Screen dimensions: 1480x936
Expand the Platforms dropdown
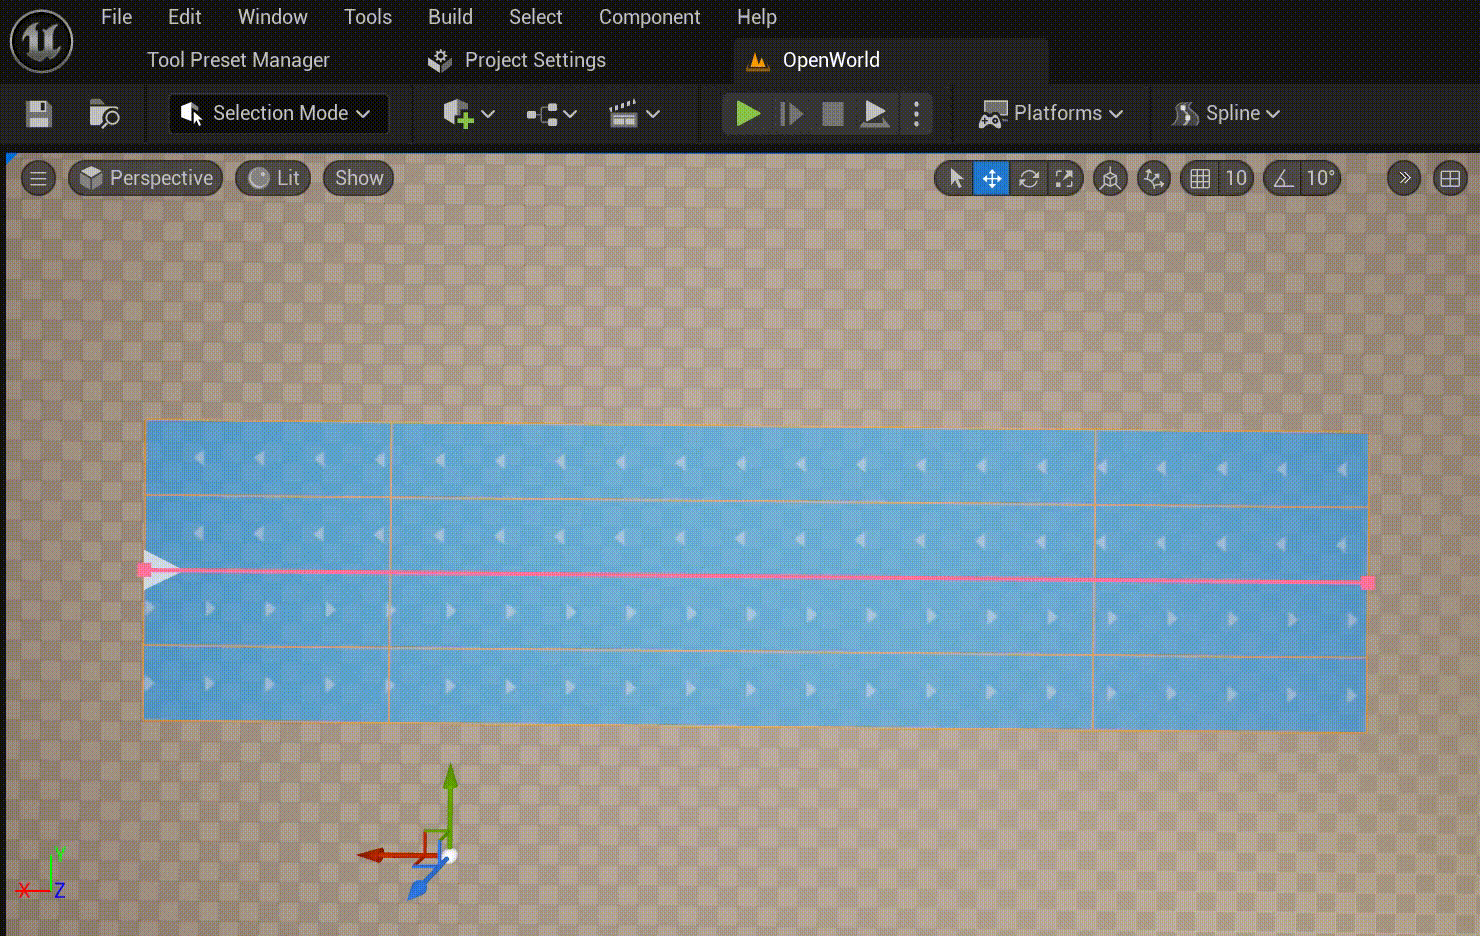1051,113
